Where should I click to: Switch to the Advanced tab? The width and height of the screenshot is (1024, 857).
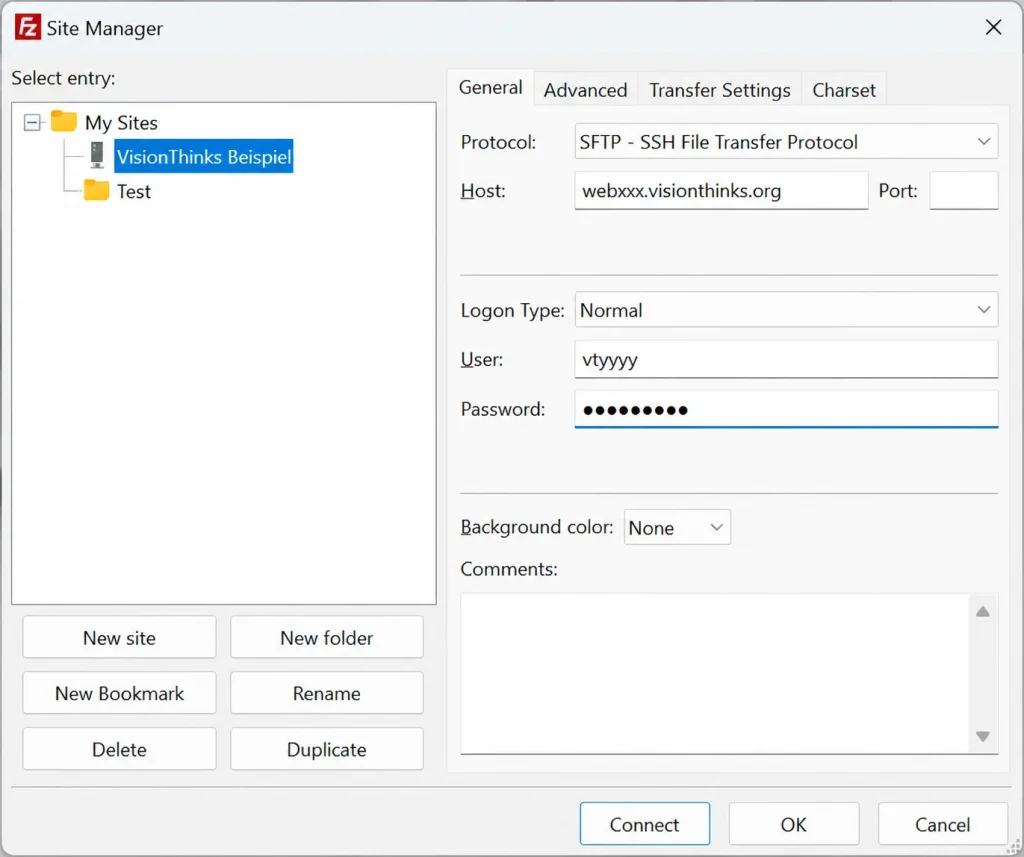click(x=585, y=89)
